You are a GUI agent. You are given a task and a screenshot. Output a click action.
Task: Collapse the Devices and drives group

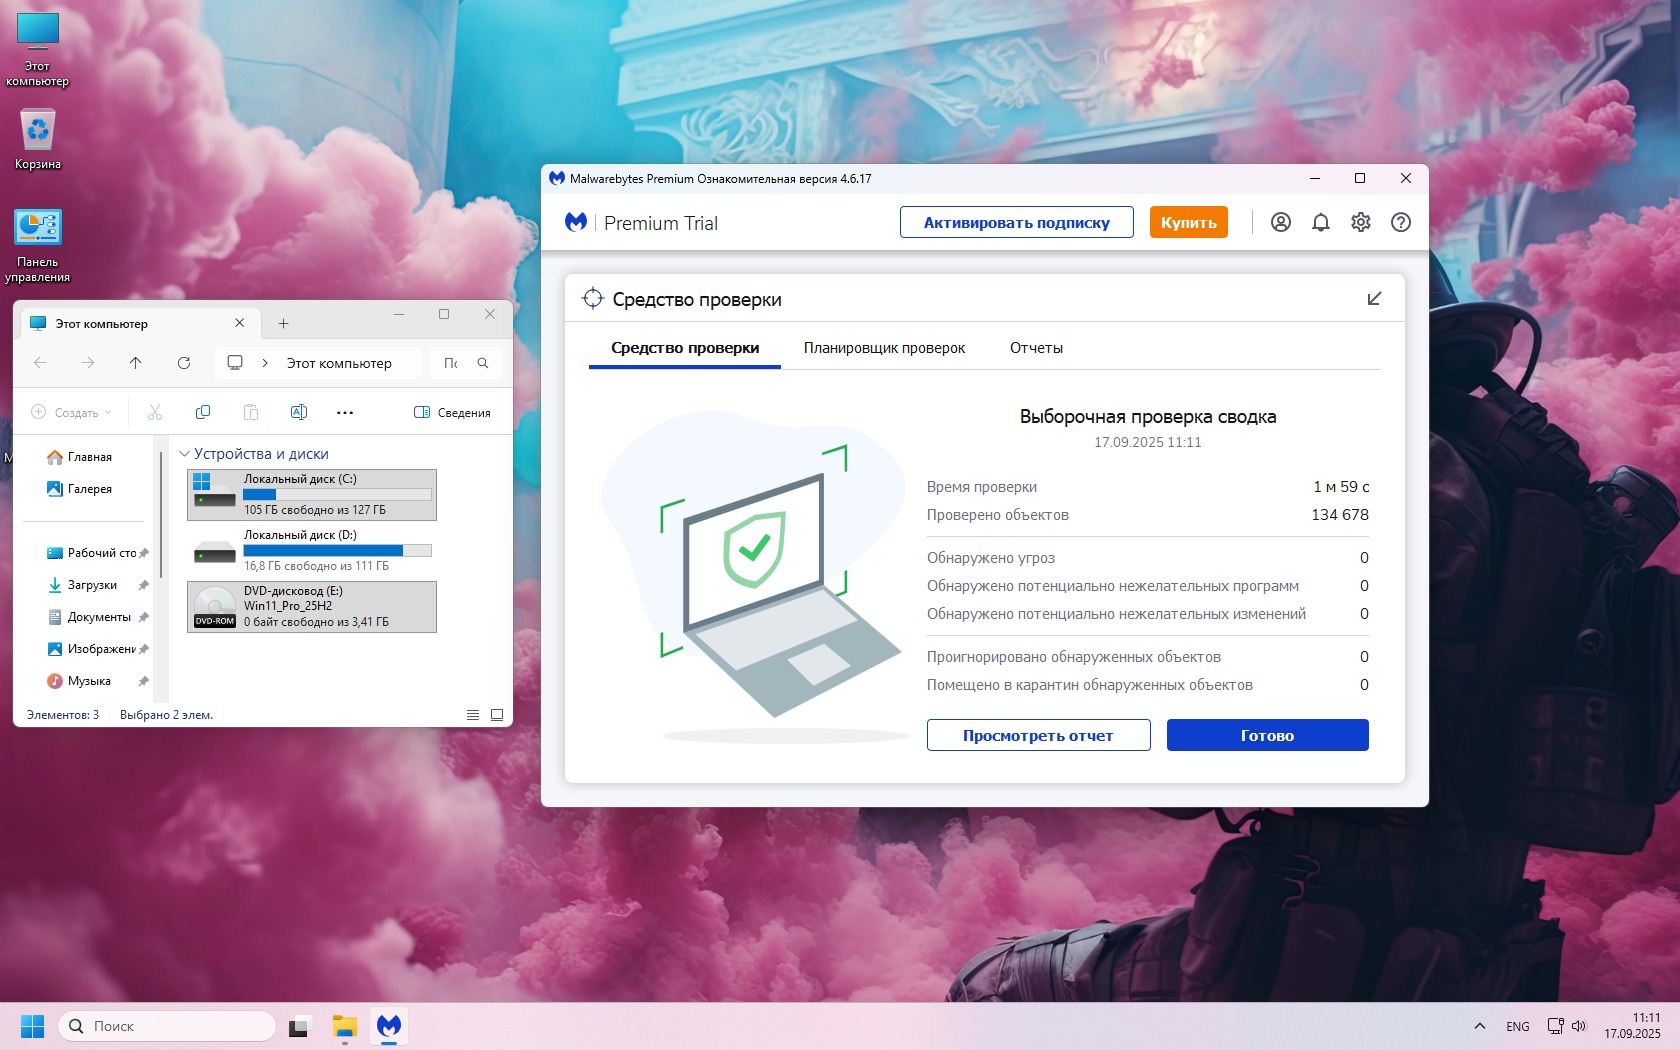click(x=184, y=454)
